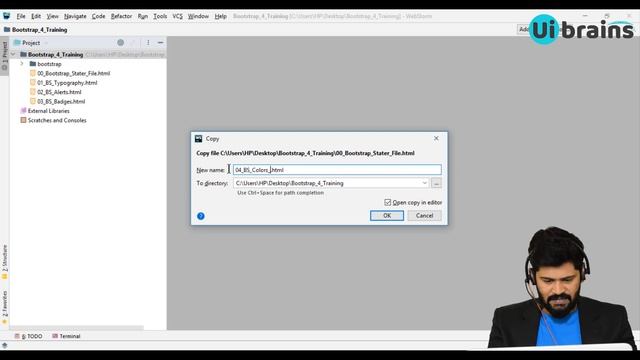Select 01_BS_Typography.html in the tree
Image resolution: width=640 pixels, height=360 pixels.
(67, 83)
